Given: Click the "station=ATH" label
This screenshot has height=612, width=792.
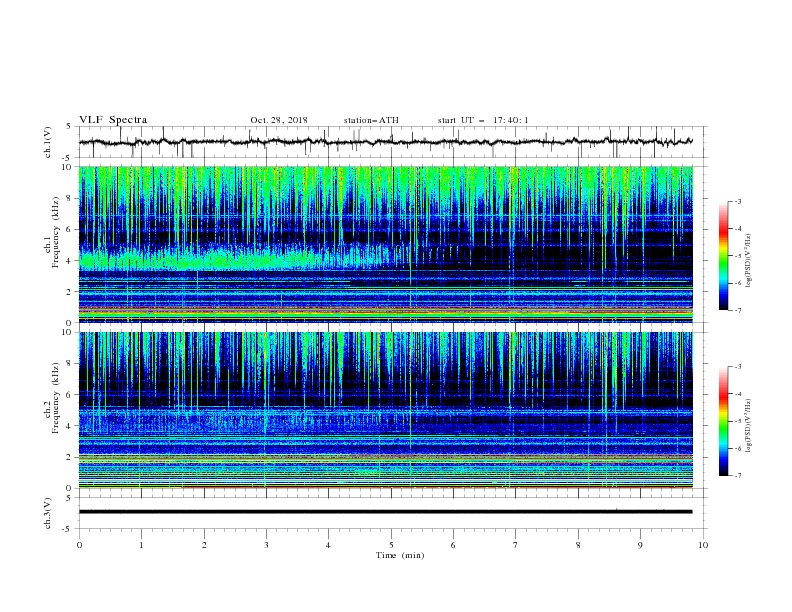Looking at the screenshot, I should [371, 120].
